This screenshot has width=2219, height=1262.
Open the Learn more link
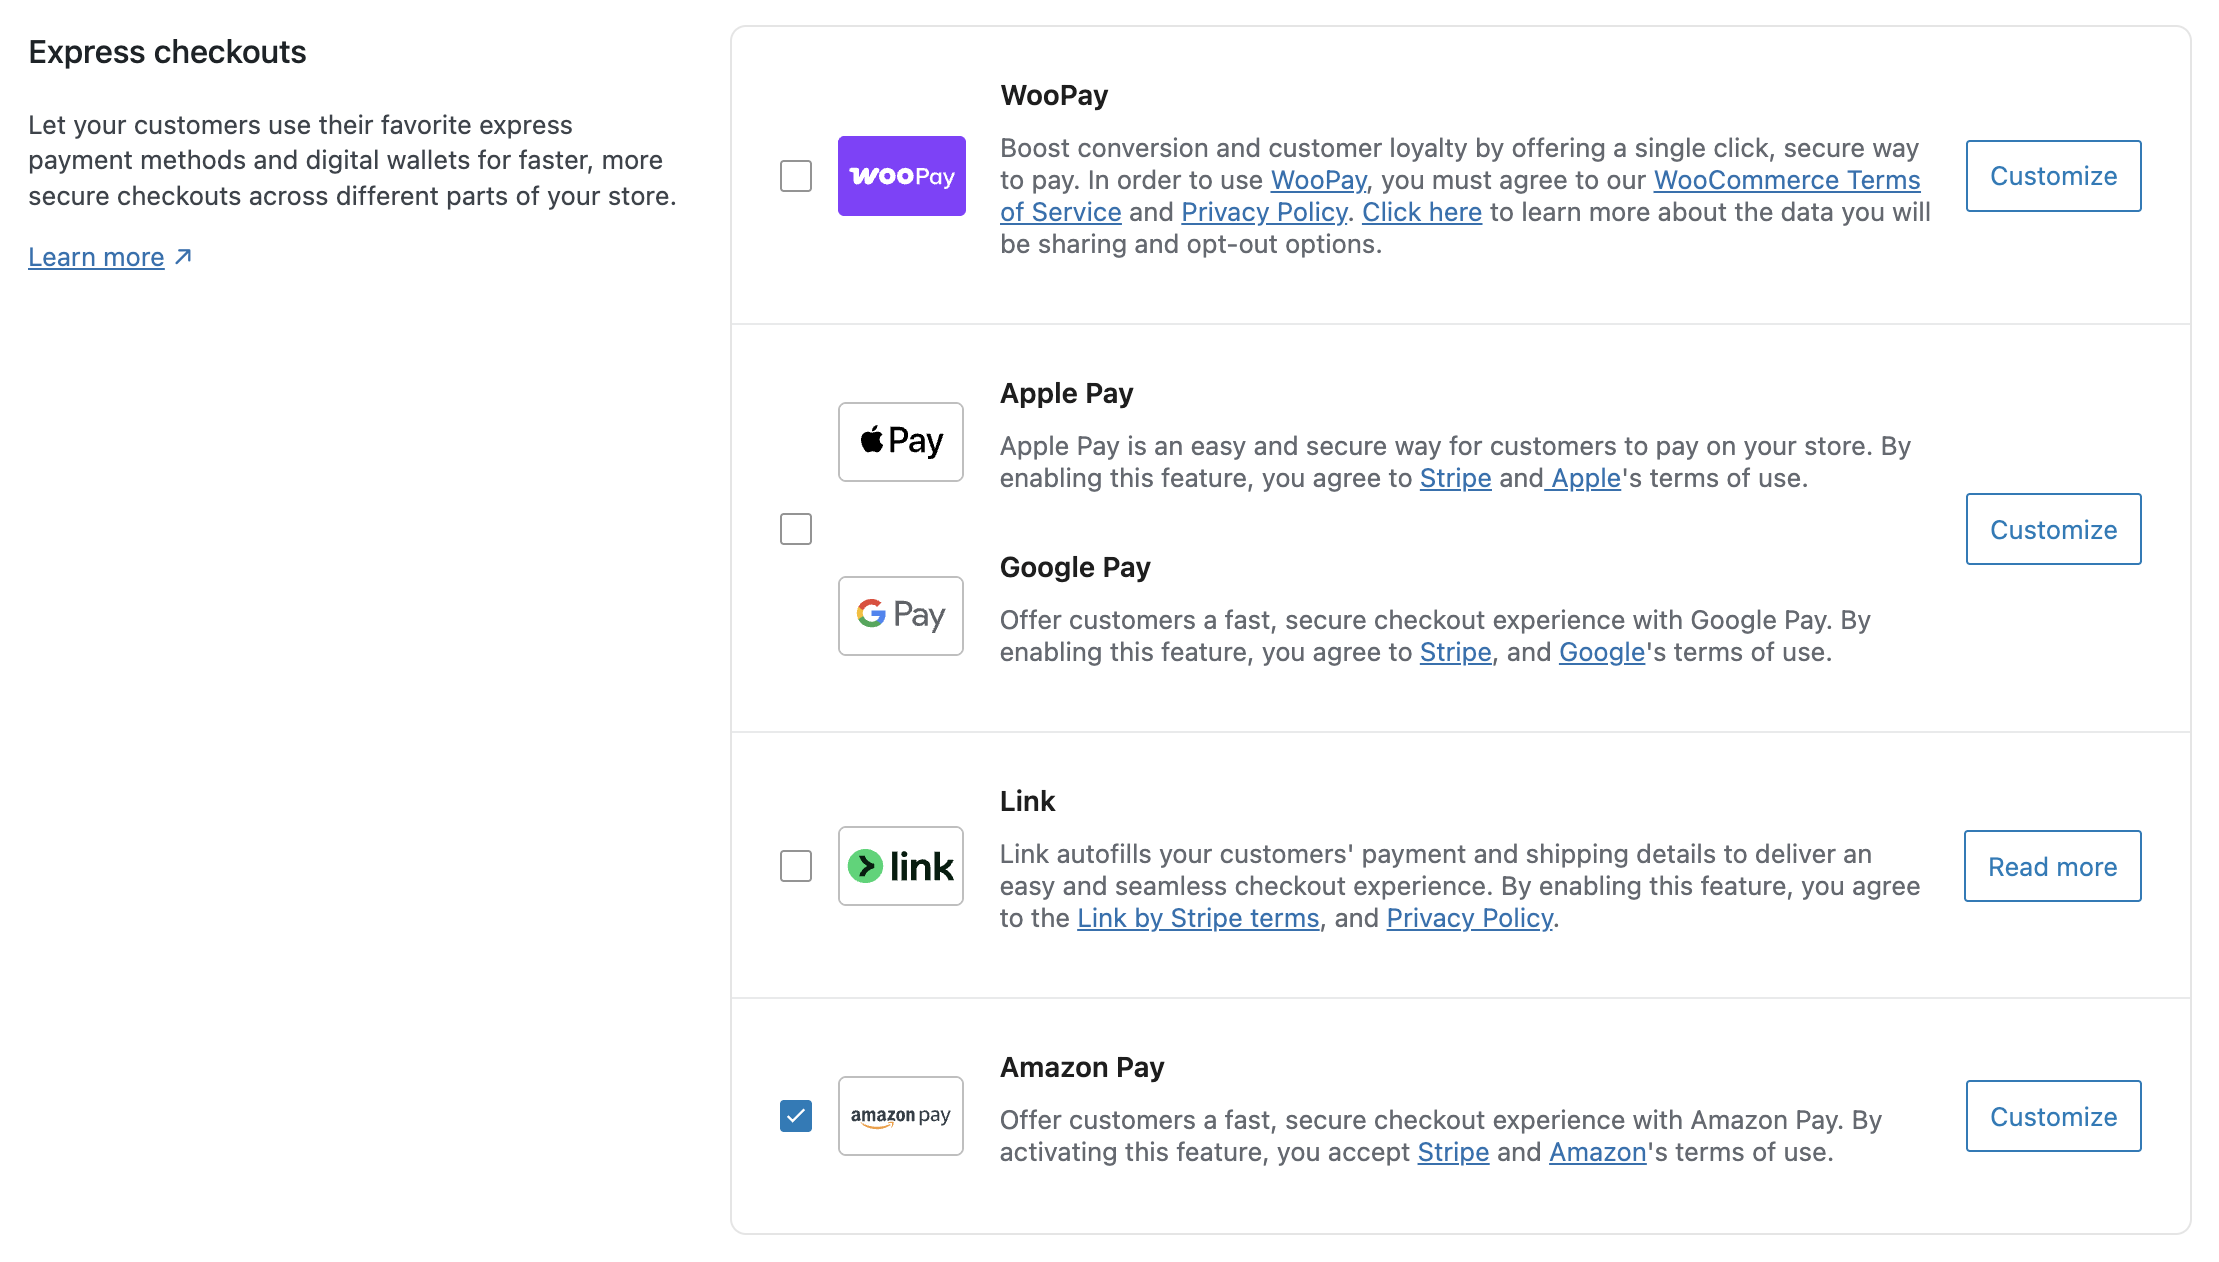pyautogui.click(x=96, y=257)
